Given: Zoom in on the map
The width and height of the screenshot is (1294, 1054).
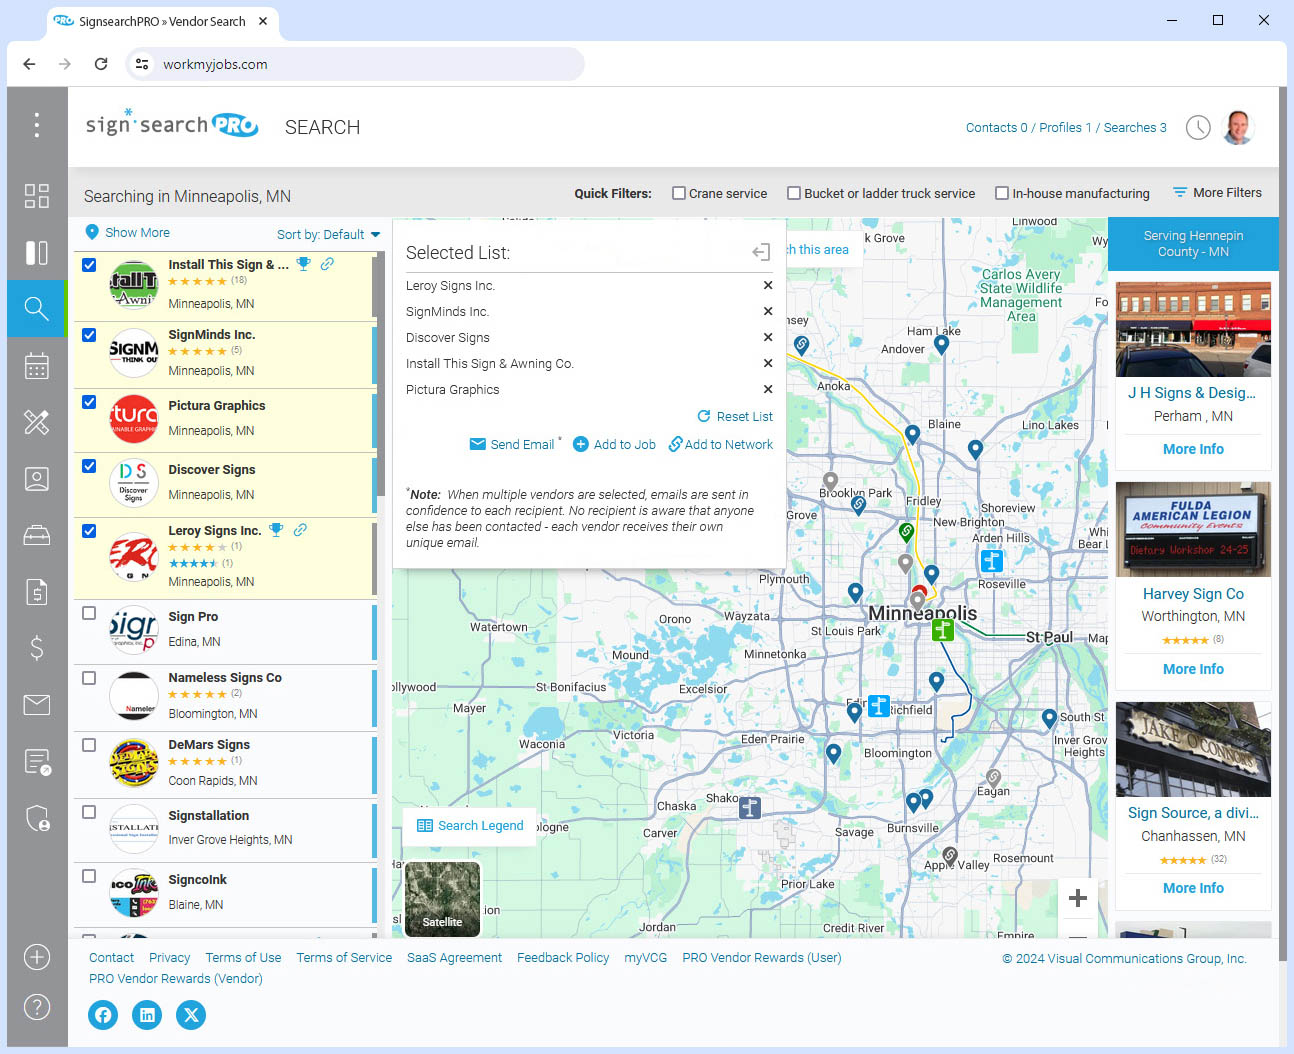Looking at the screenshot, I should point(1078,898).
